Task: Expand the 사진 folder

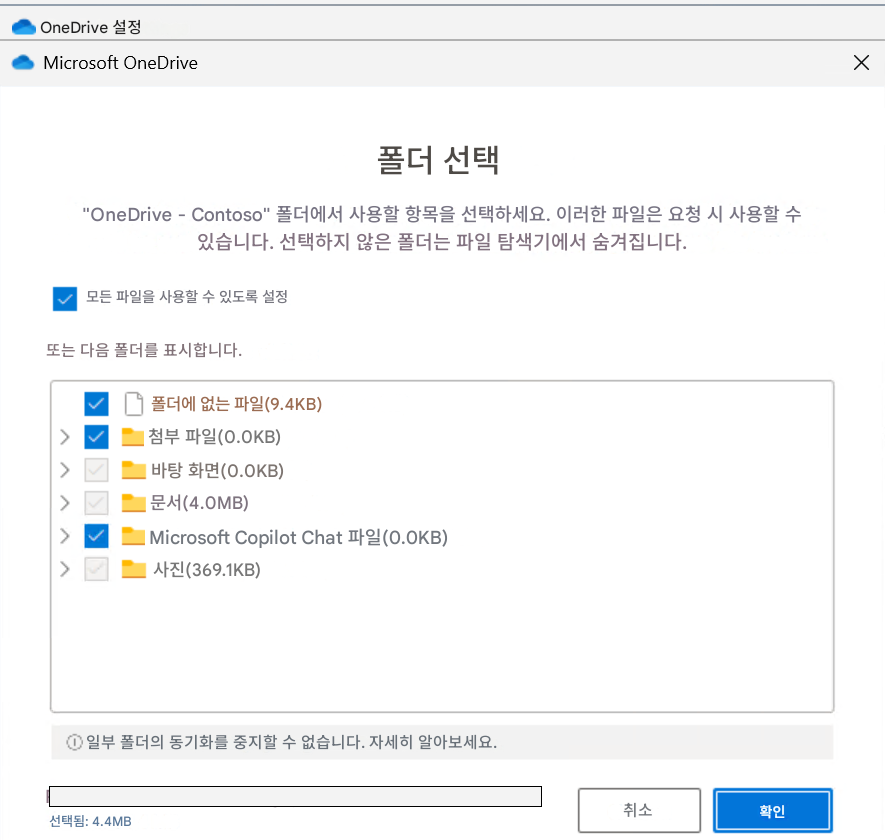Action: coord(65,569)
